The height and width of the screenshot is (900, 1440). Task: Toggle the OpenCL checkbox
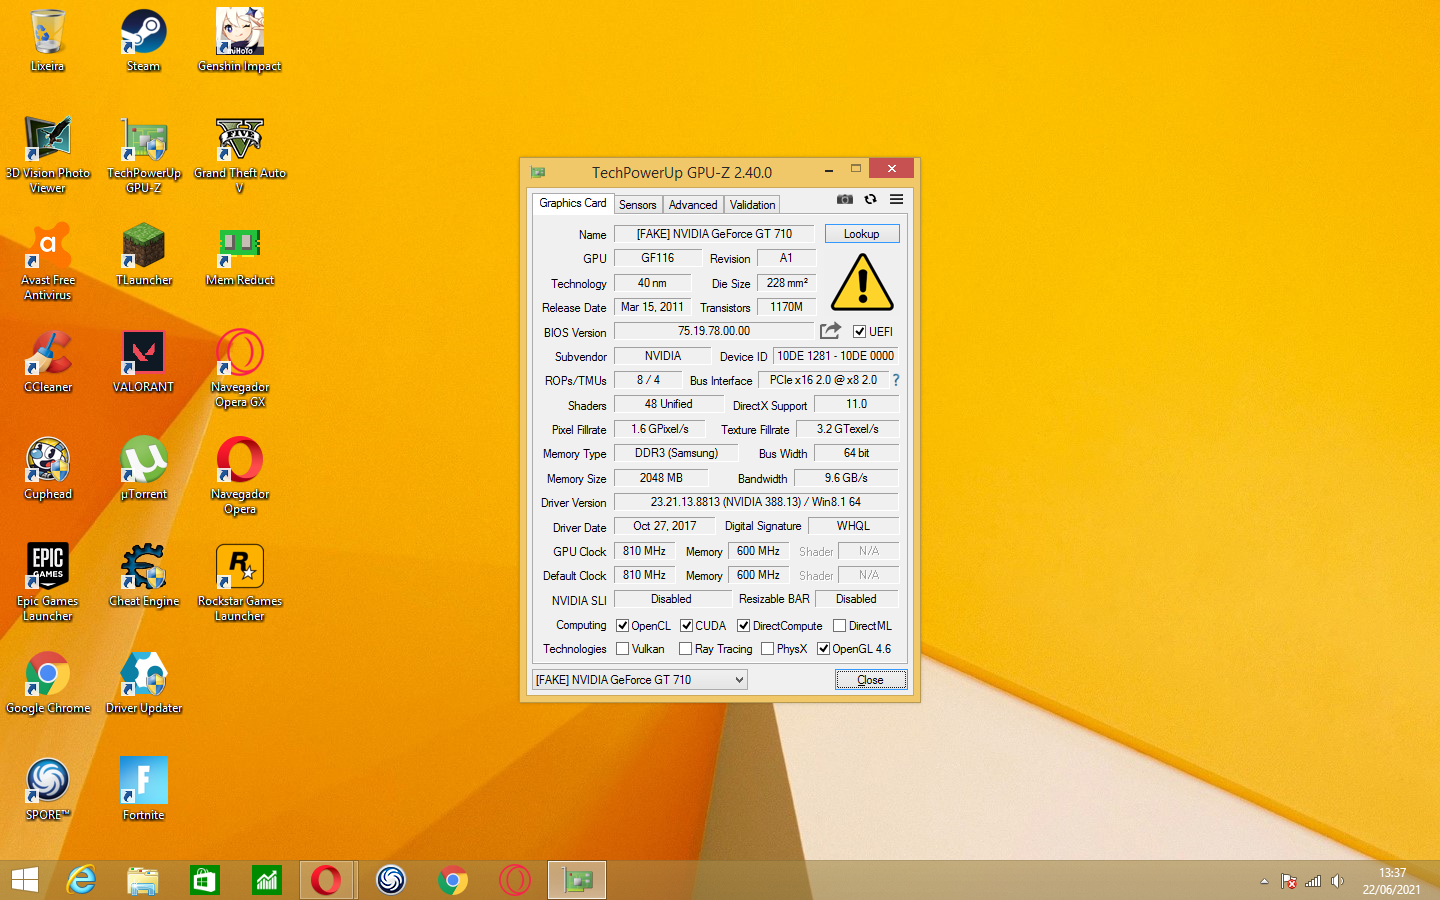[x=622, y=626]
